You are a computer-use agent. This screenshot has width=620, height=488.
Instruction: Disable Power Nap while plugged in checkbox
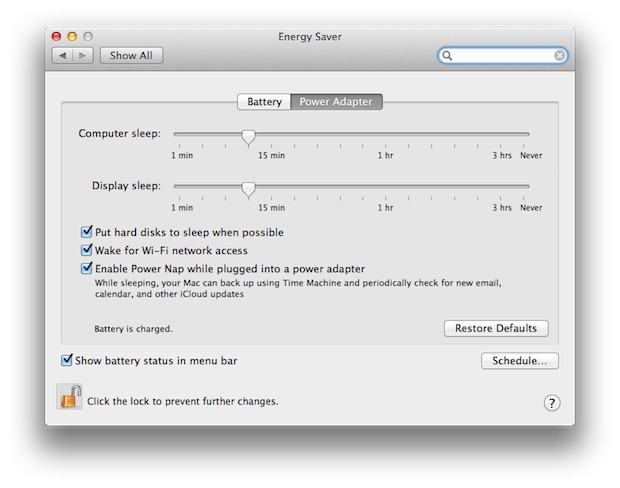click(x=86, y=268)
